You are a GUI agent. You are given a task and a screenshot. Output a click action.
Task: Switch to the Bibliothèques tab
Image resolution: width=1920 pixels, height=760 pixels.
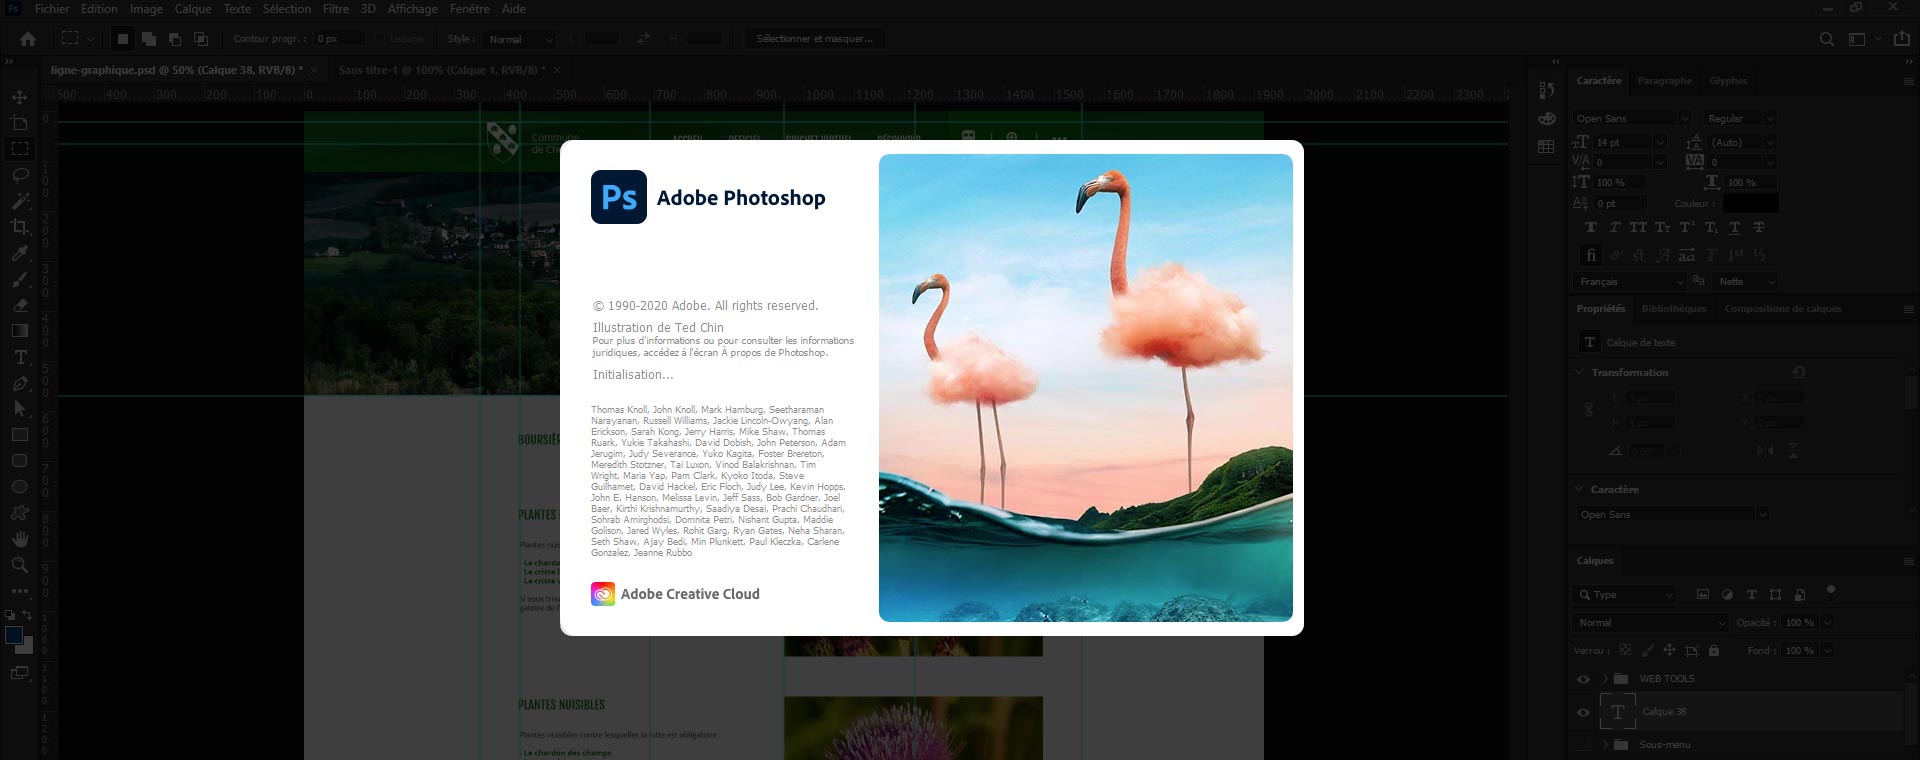(x=1674, y=309)
